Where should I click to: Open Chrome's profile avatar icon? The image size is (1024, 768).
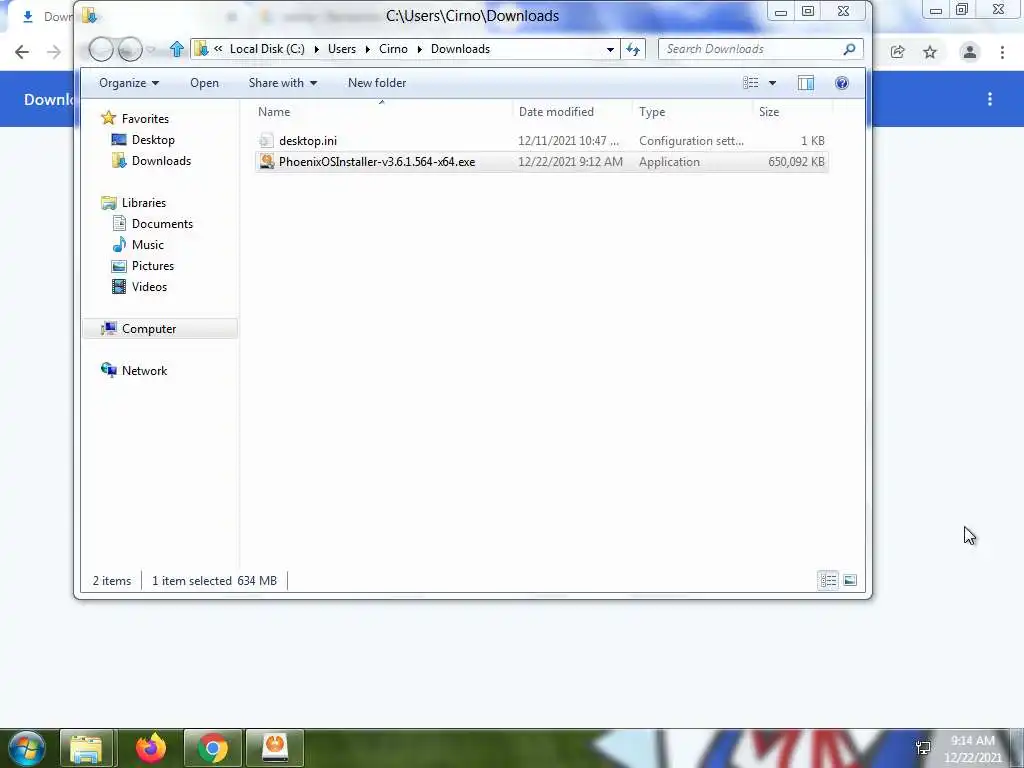tap(970, 52)
